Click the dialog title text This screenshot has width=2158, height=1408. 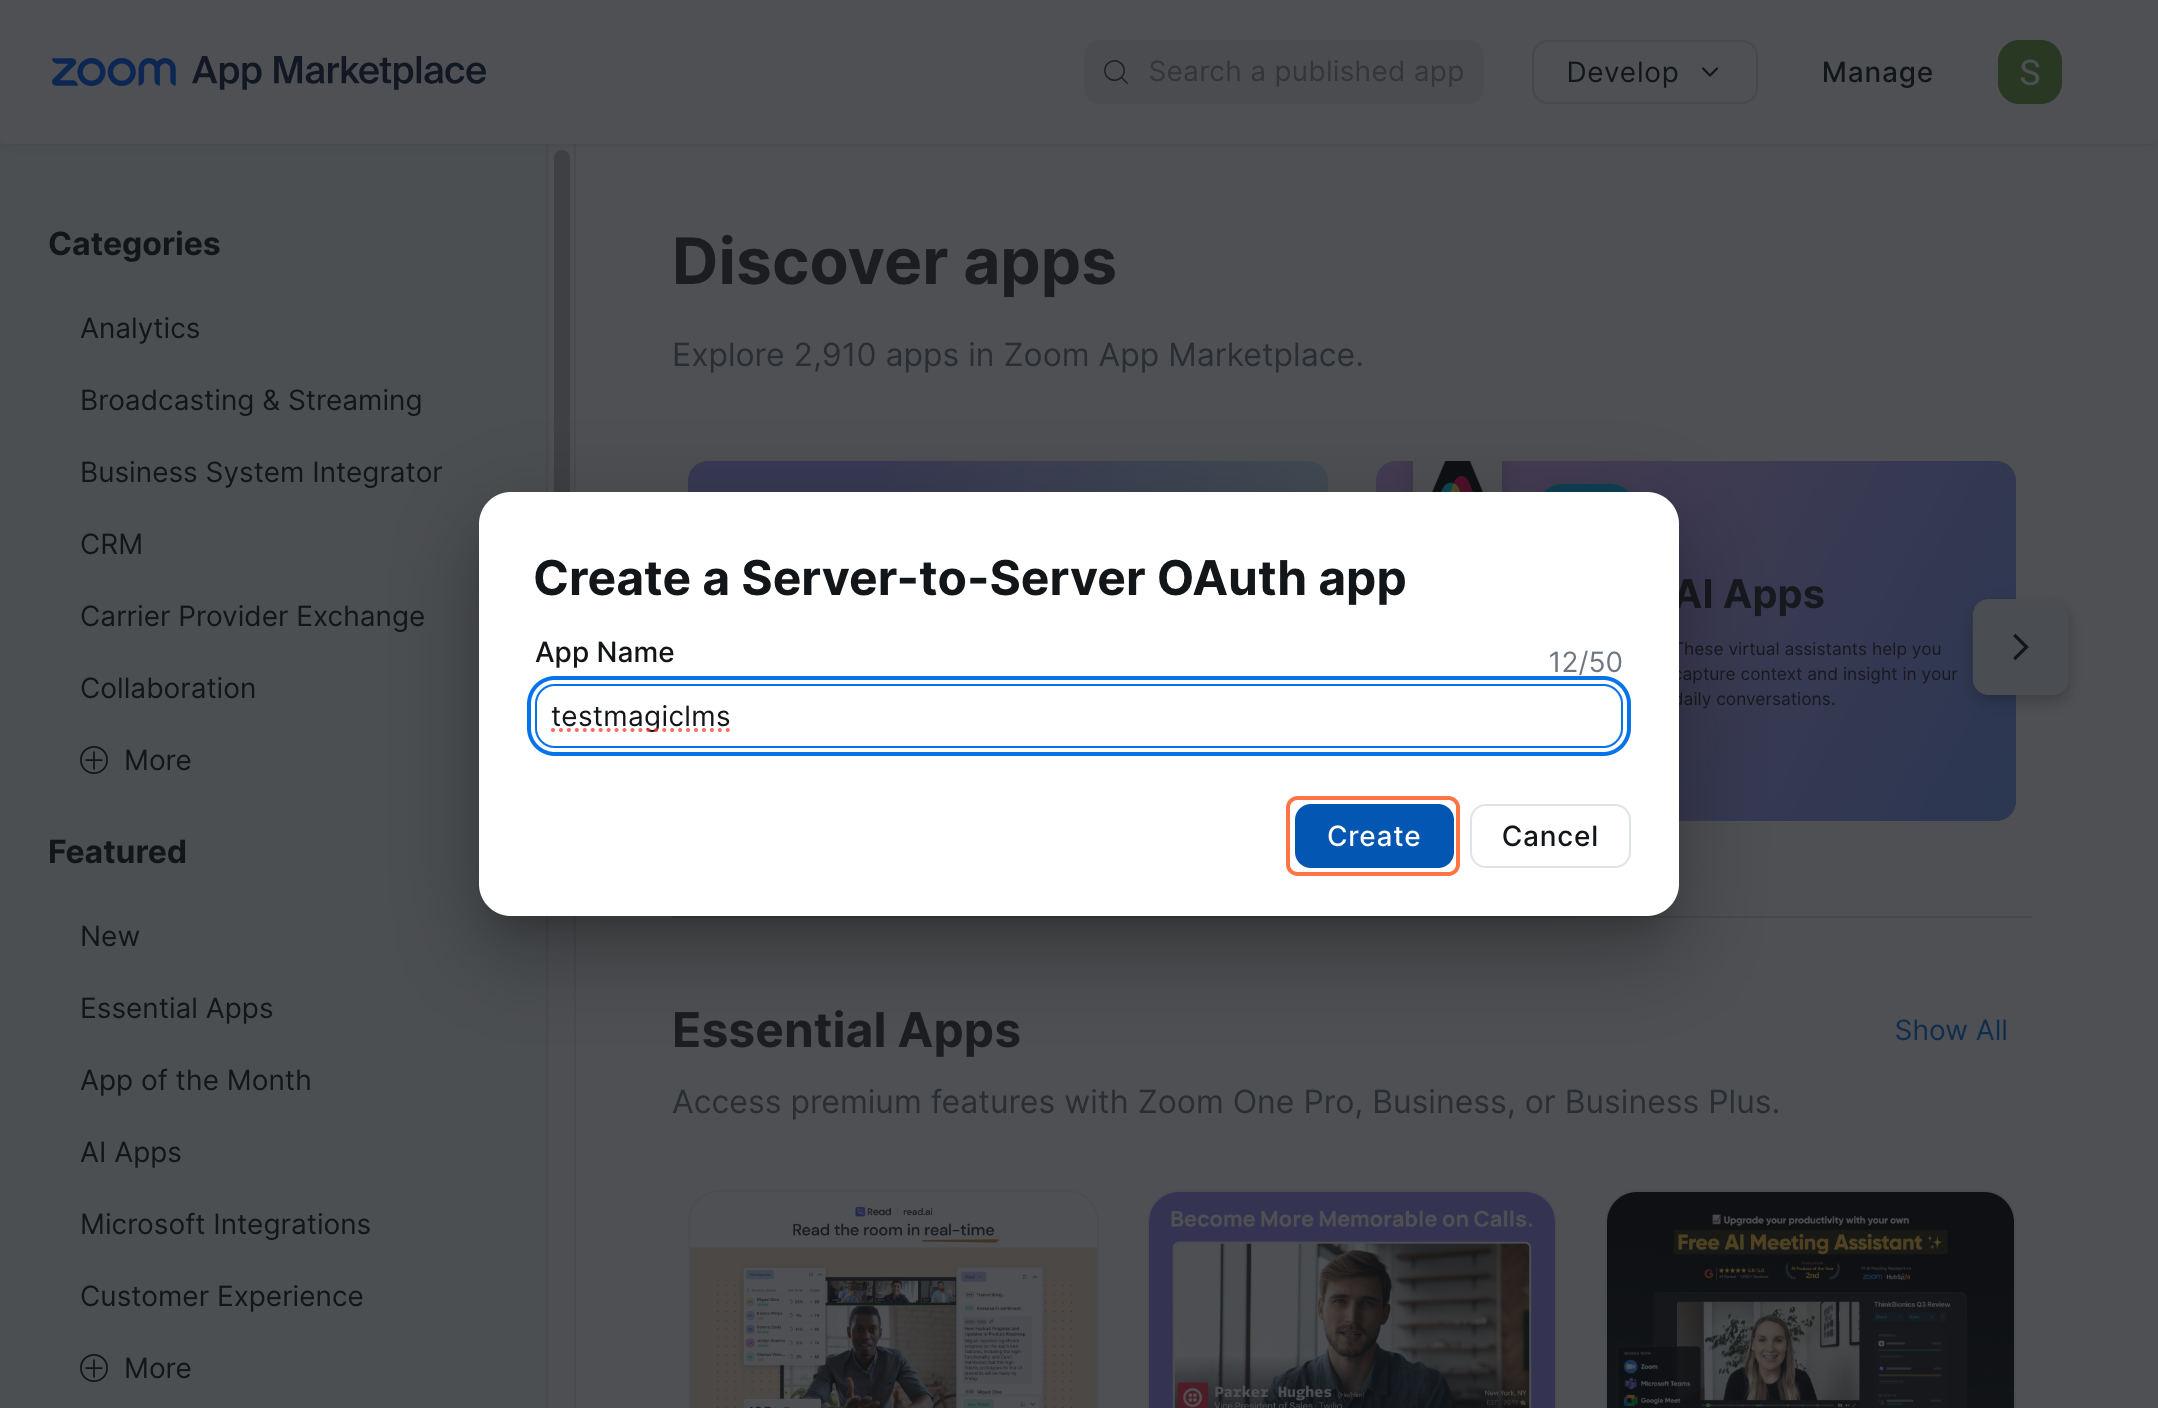pyautogui.click(x=969, y=578)
